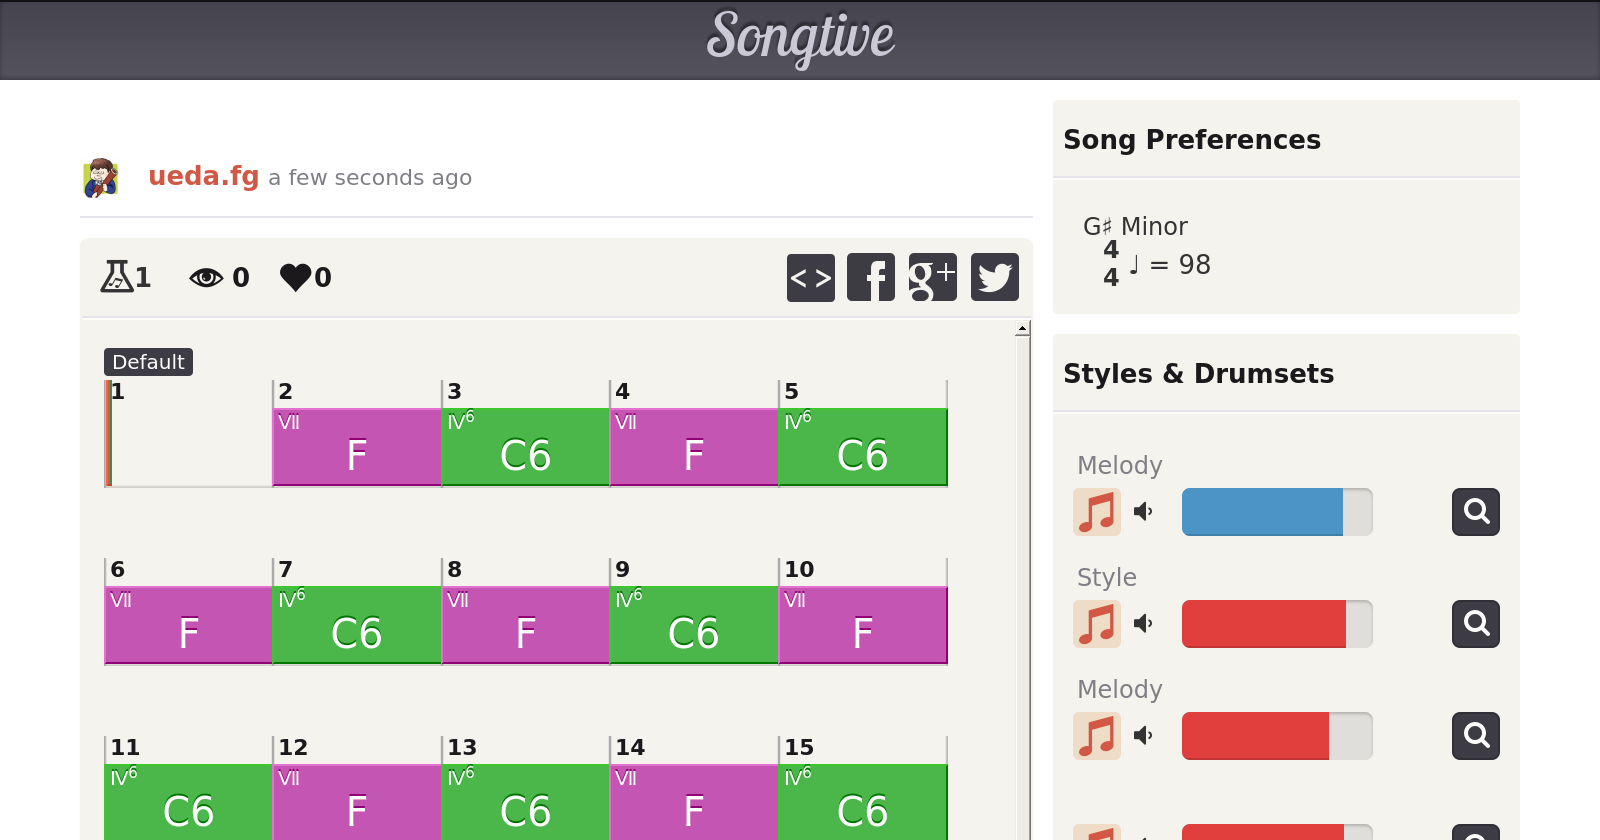The width and height of the screenshot is (1600, 840).
Task: Open the embed code icon
Action: click(x=810, y=278)
